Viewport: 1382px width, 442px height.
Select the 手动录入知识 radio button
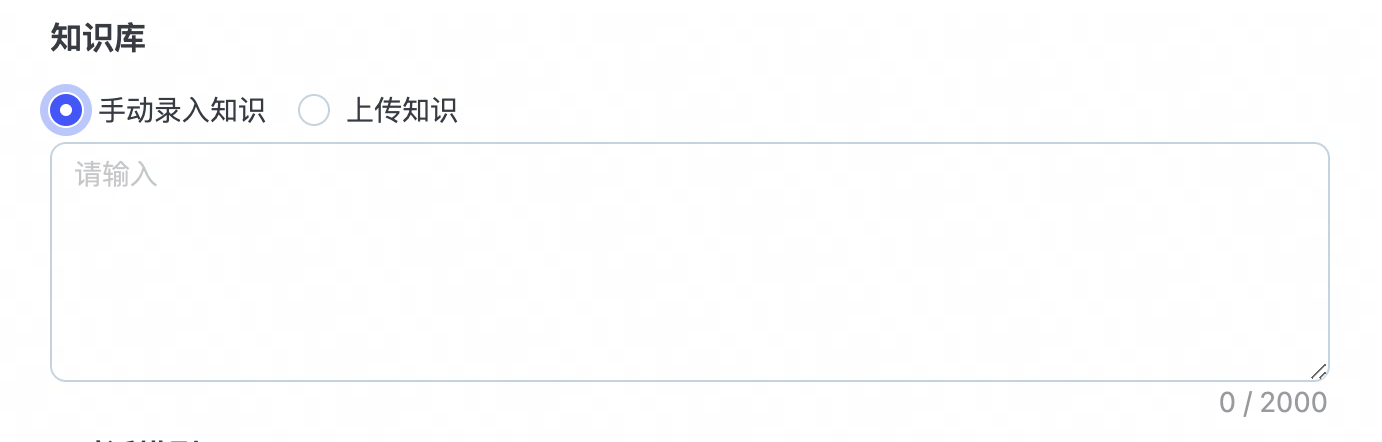pos(66,110)
